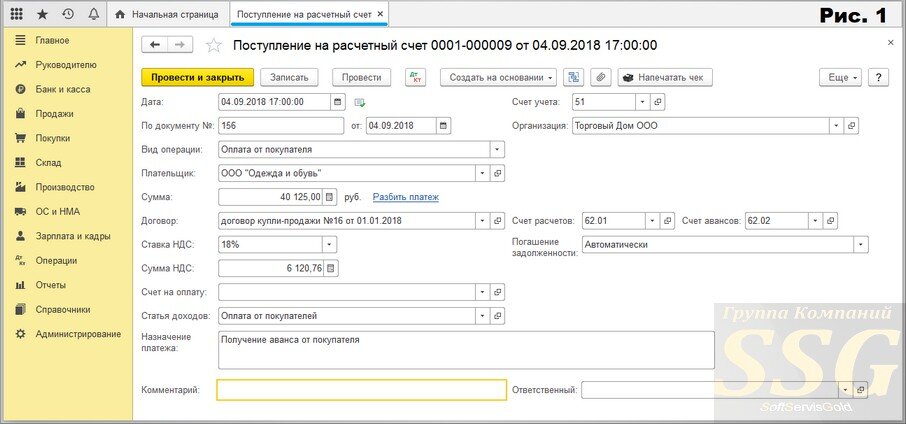Open attached files paperclip icon
The height and width of the screenshot is (424, 906).
coord(601,77)
